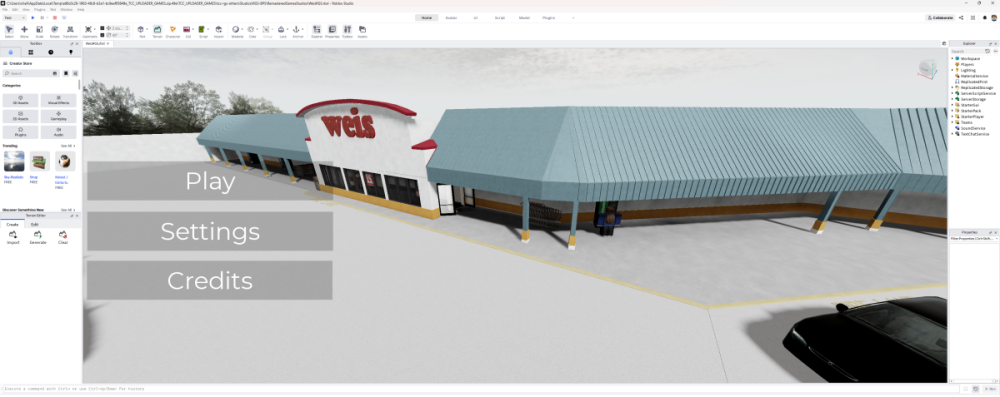Viewport: 1000px width, 397px height.
Task: Switch to the Script ribbon tab
Action: click(x=499, y=18)
